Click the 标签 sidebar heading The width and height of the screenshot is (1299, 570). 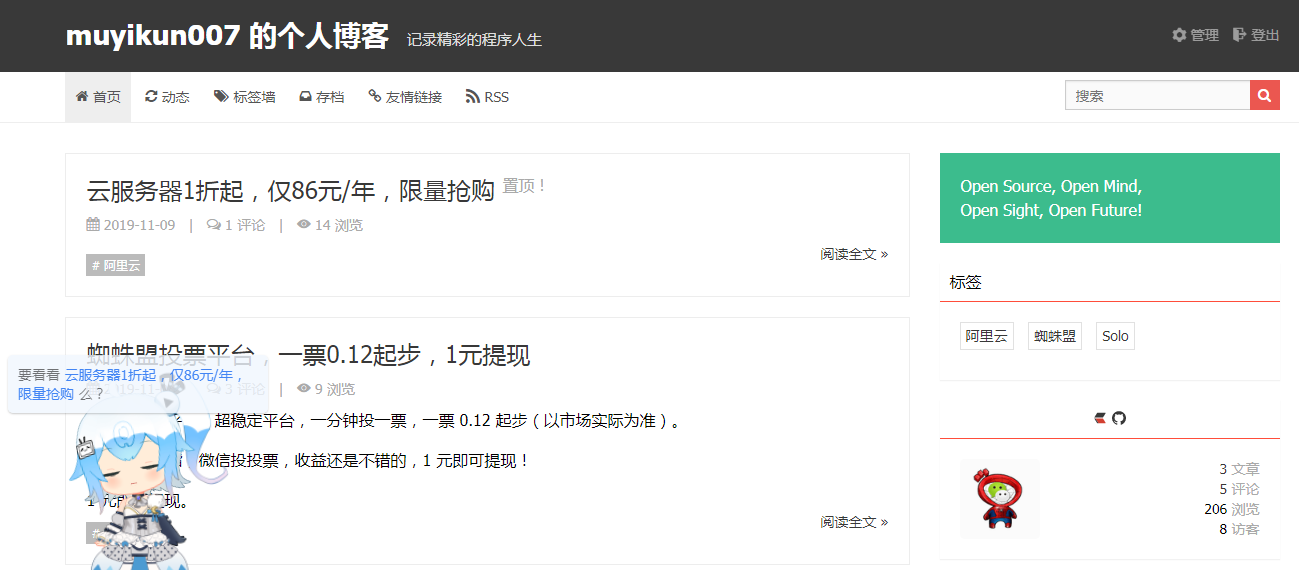pyautogui.click(x=966, y=283)
